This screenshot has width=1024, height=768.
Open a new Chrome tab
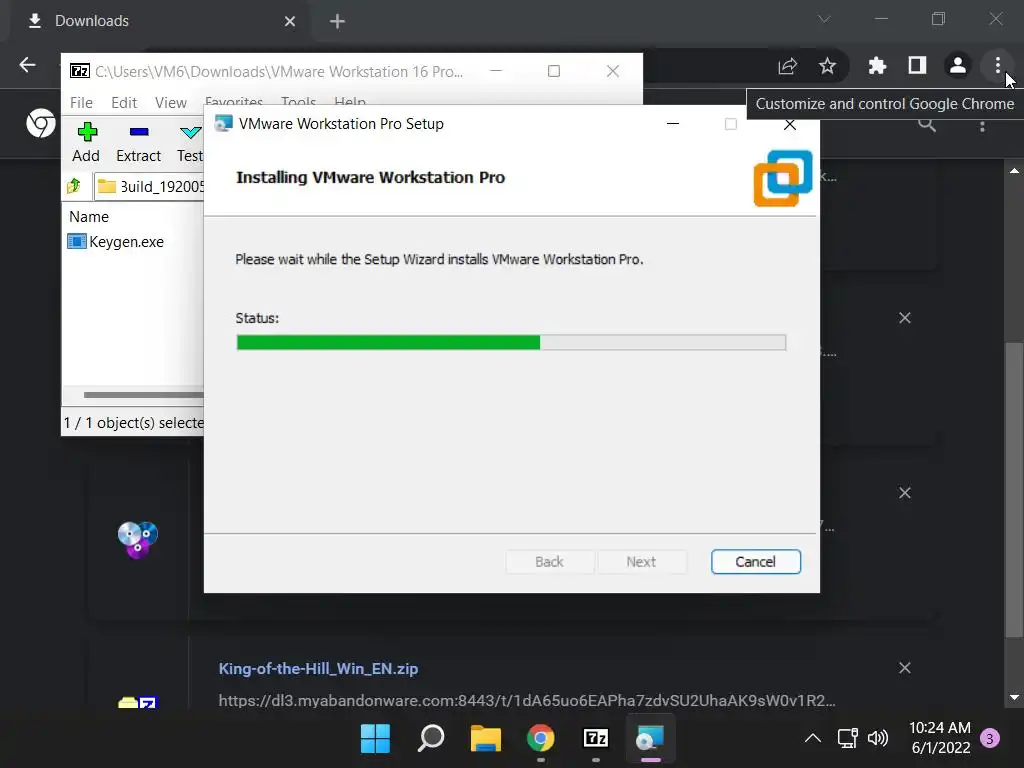coord(337,22)
